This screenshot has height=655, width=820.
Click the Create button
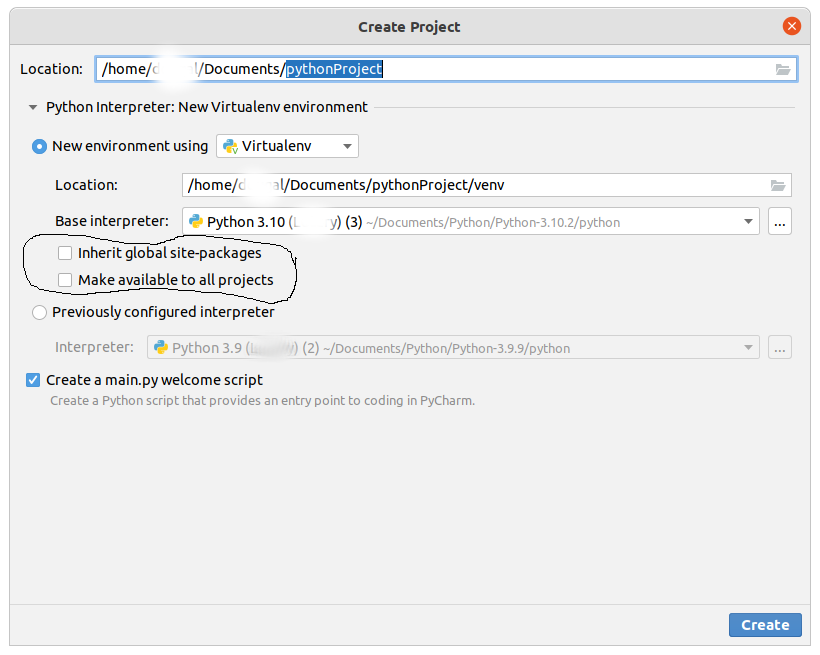765,625
